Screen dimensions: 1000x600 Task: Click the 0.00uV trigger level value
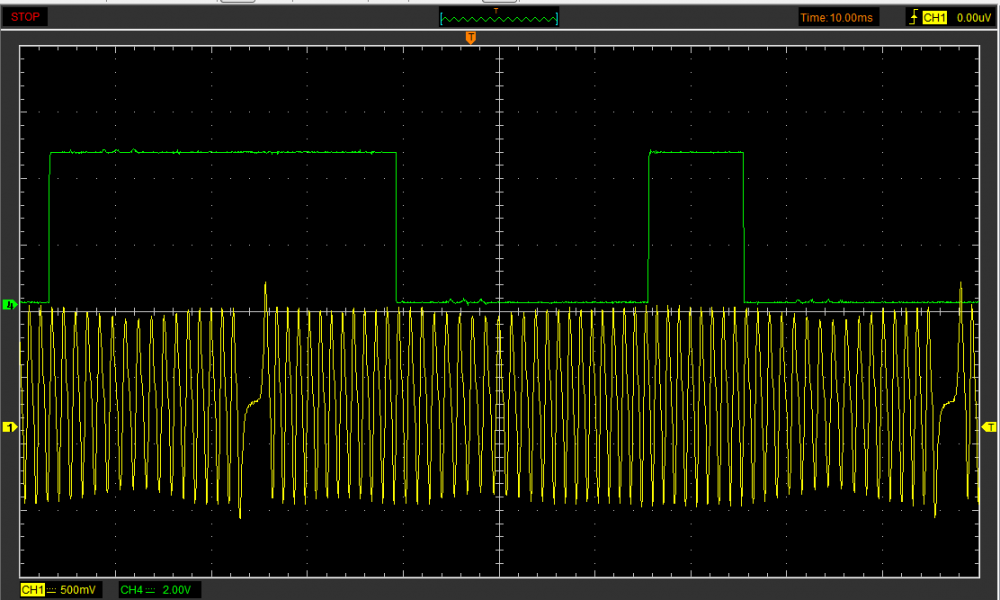972,18
